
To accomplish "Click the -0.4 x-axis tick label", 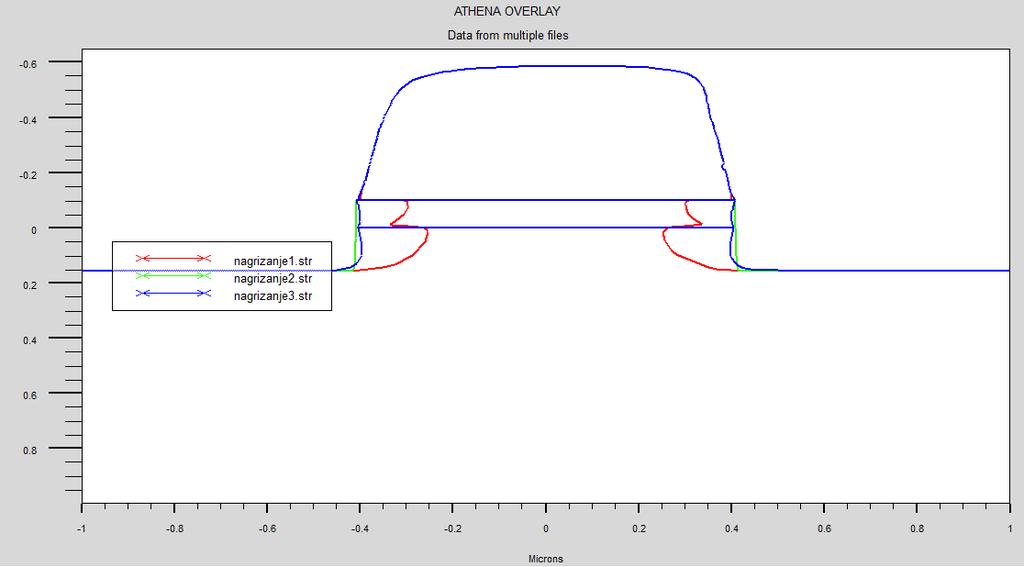I will pos(360,529).
